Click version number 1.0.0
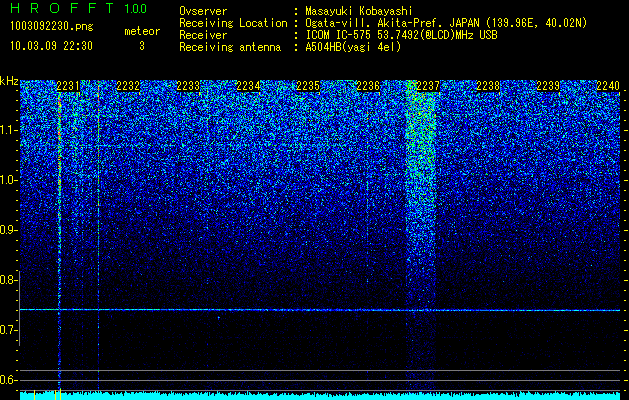629x400 pixels. coord(136,9)
